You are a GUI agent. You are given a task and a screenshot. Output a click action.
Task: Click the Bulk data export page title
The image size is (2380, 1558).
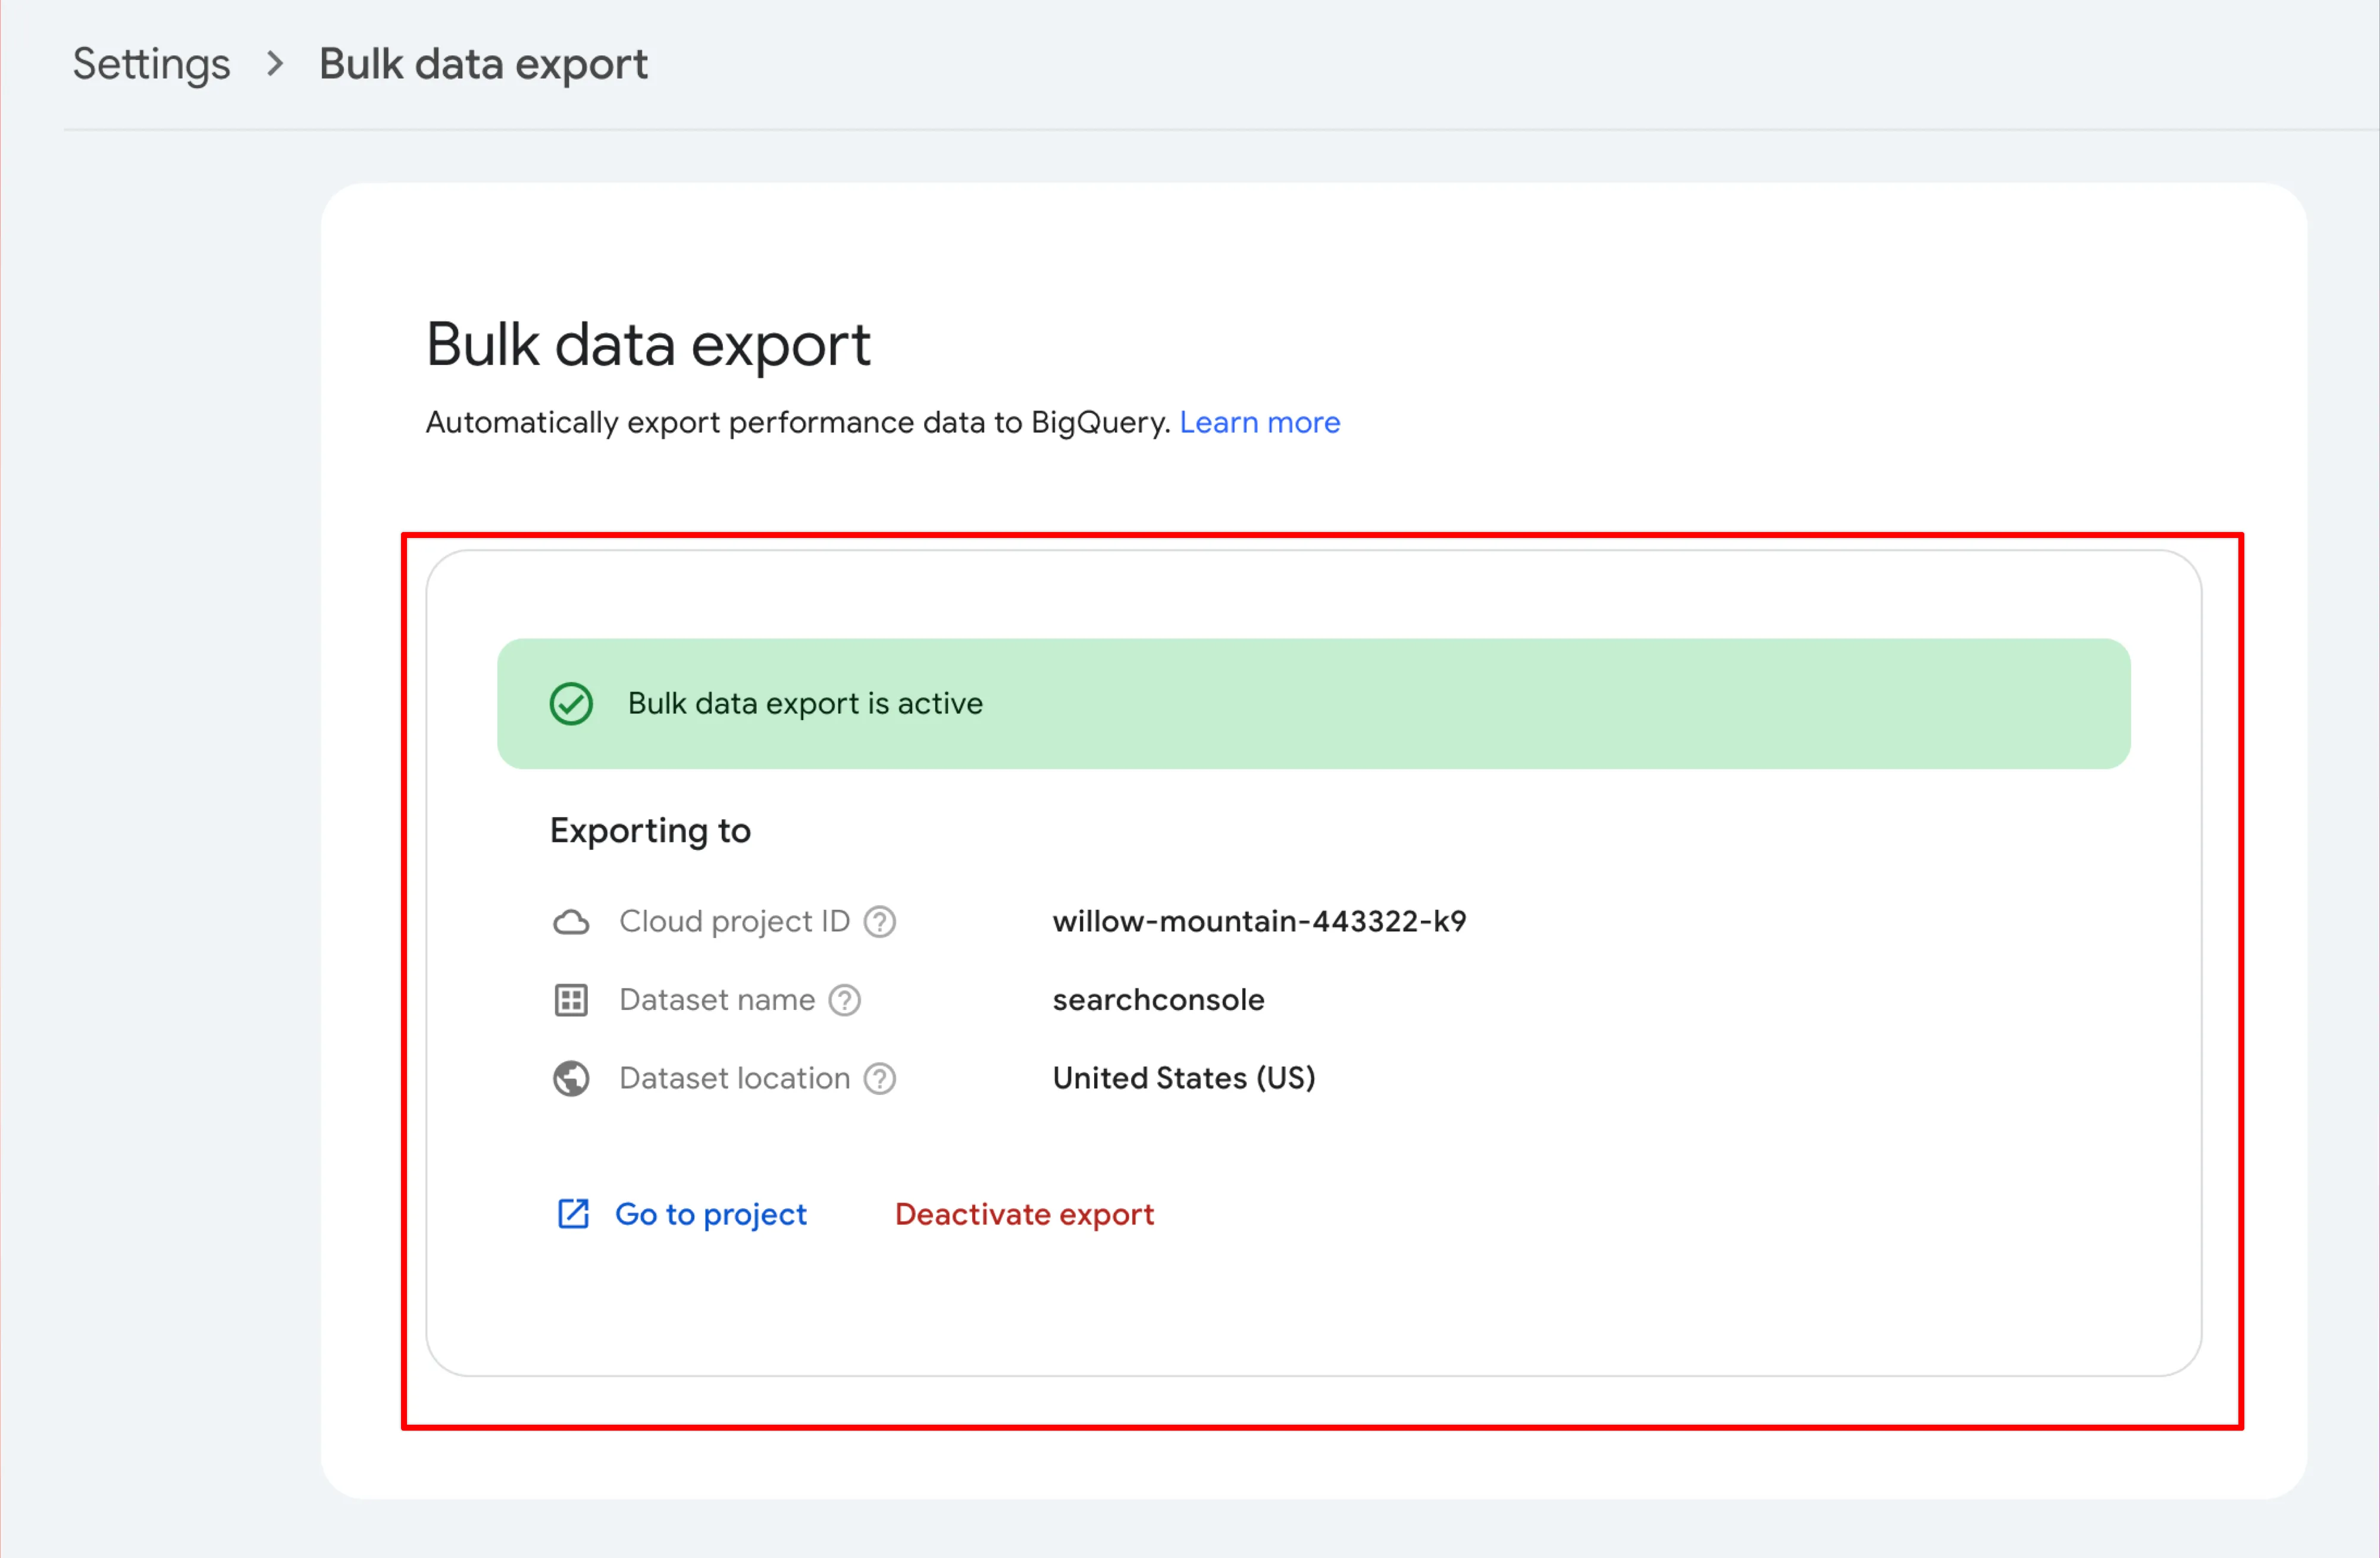(x=648, y=345)
